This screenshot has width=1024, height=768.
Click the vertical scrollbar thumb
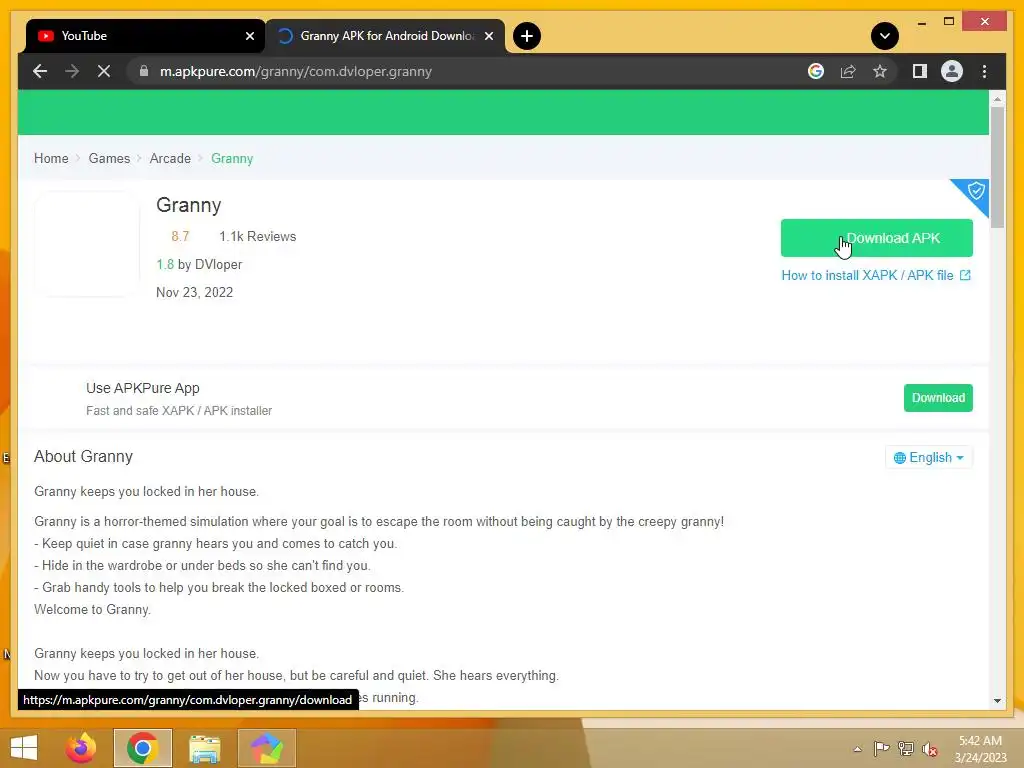pyautogui.click(x=997, y=167)
